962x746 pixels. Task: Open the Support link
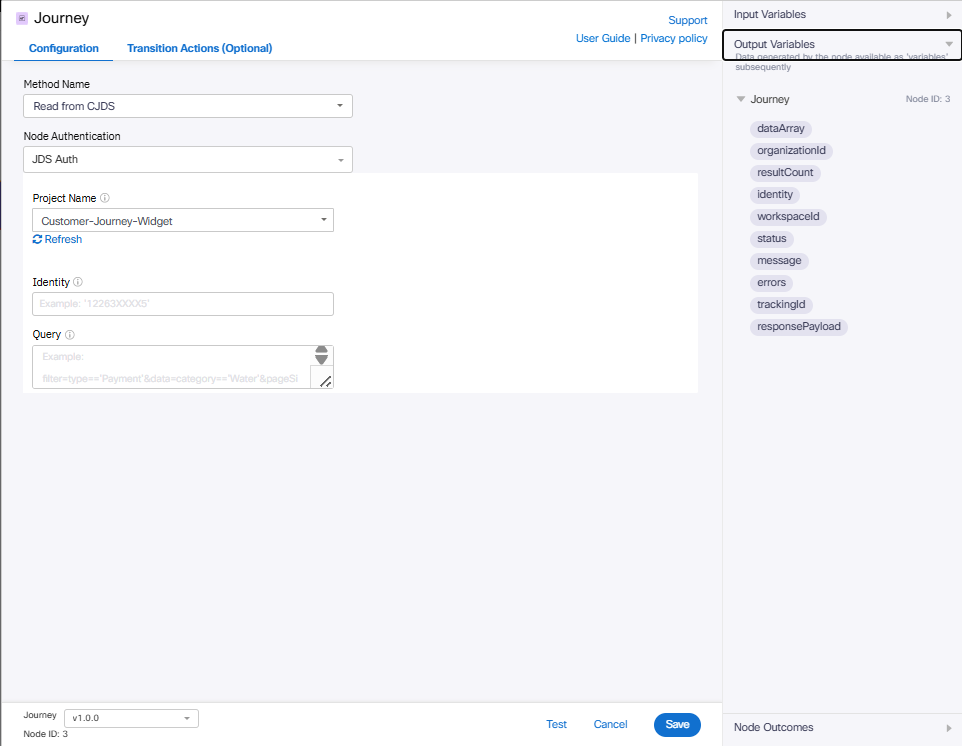click(687, 20)
